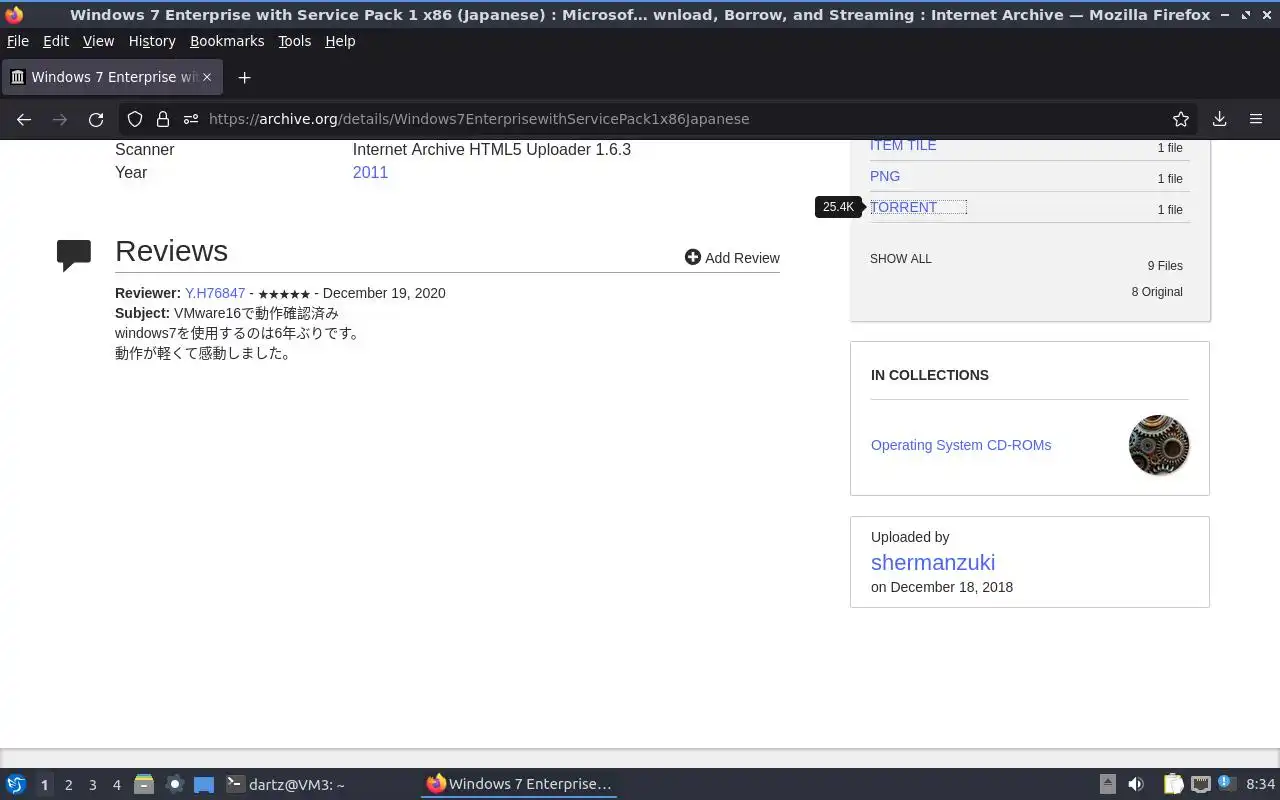Viewport: 1280px width, 800px height.
Task: Download the TORRENT file
Action: [x=903, y=207]
